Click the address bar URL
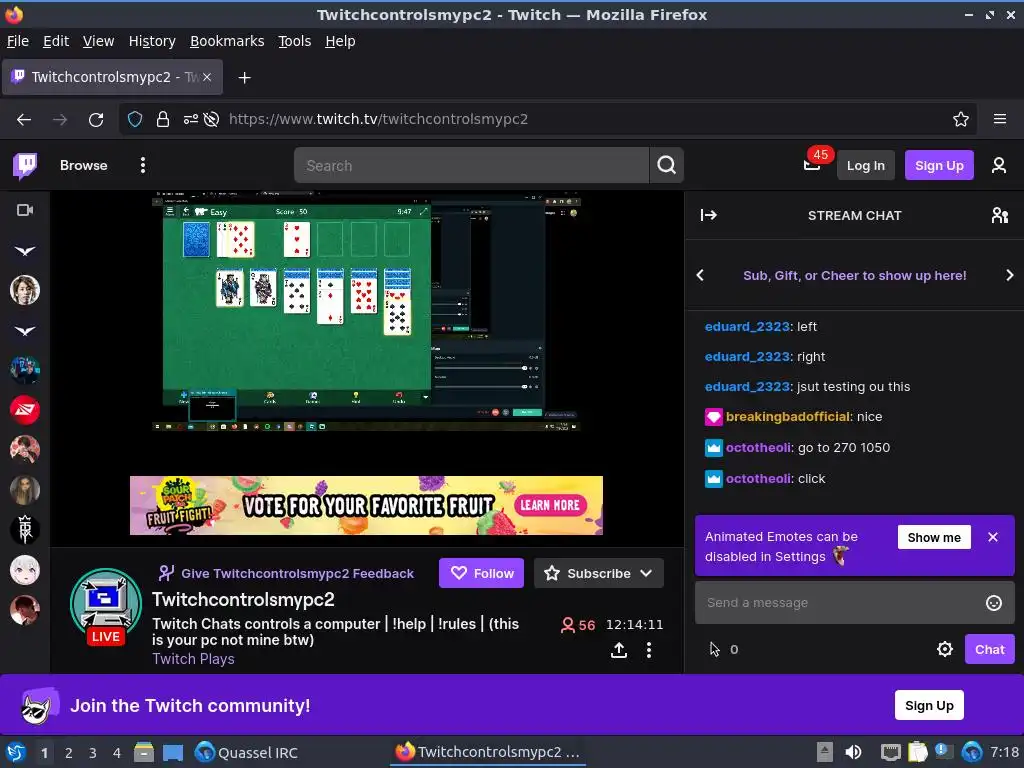The width and height of the screenshot is (1024, 768). tap(378, 120)
